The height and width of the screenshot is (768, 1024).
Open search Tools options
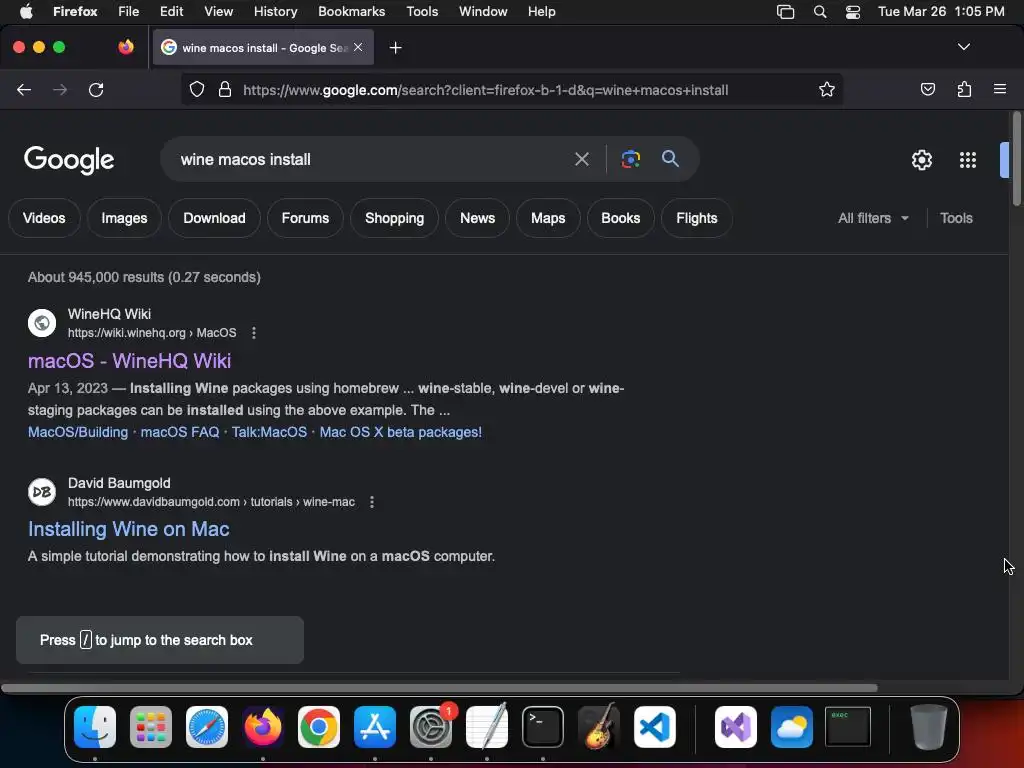956,218
